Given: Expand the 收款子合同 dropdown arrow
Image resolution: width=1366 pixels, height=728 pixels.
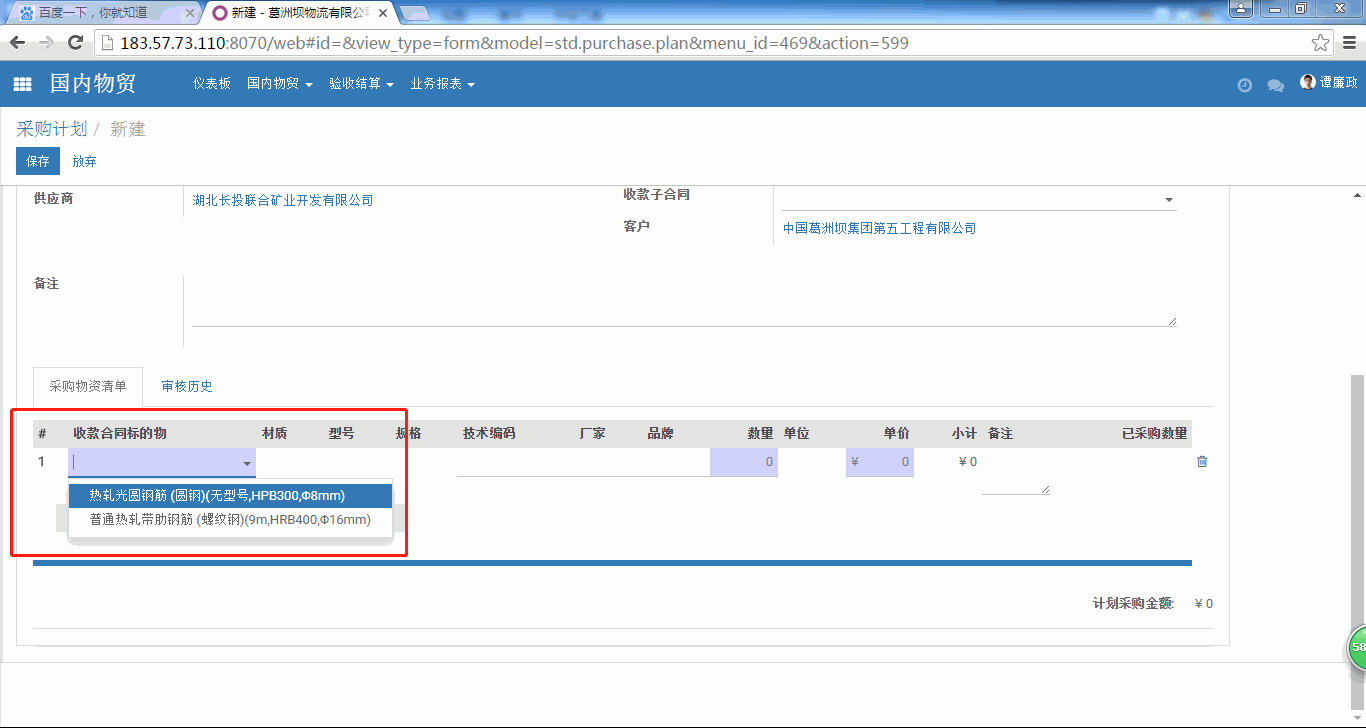Looking at the screenshot, I should [x=1168, y=200].
